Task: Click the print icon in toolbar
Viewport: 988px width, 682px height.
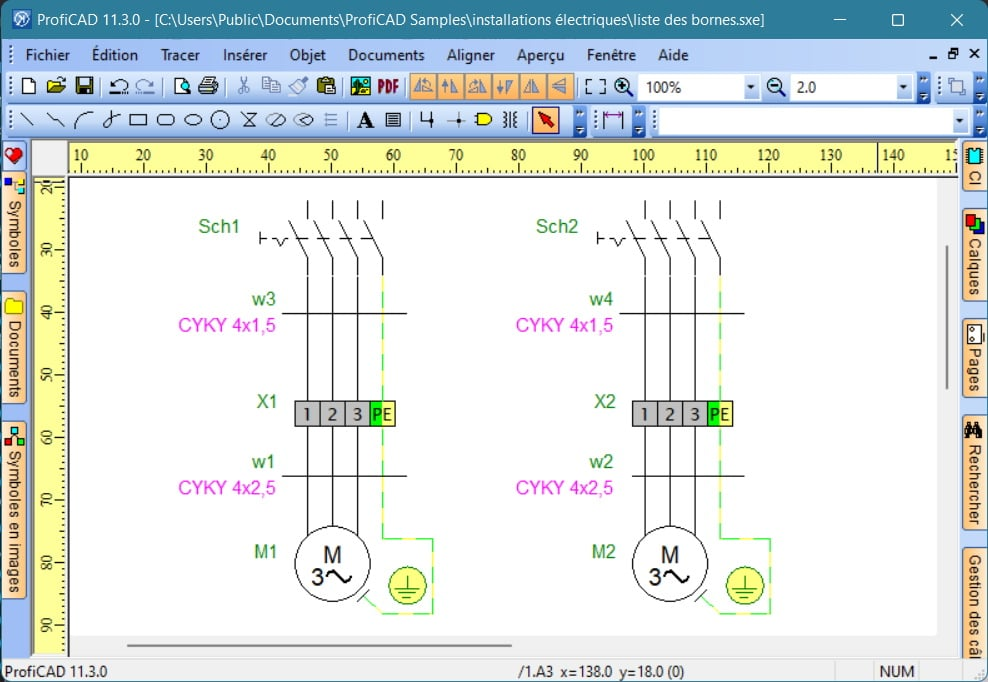Action: (208, 86)
